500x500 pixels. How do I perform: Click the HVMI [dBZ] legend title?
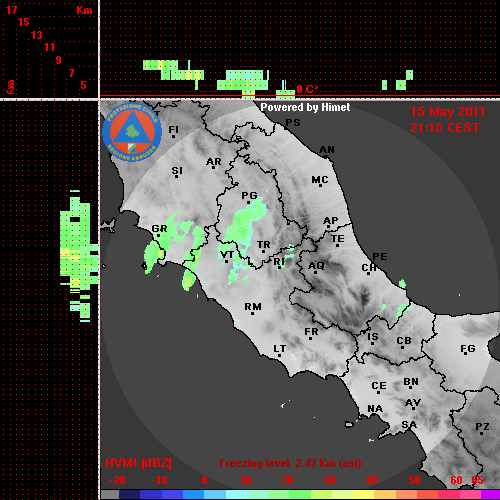tap(138, 463)
